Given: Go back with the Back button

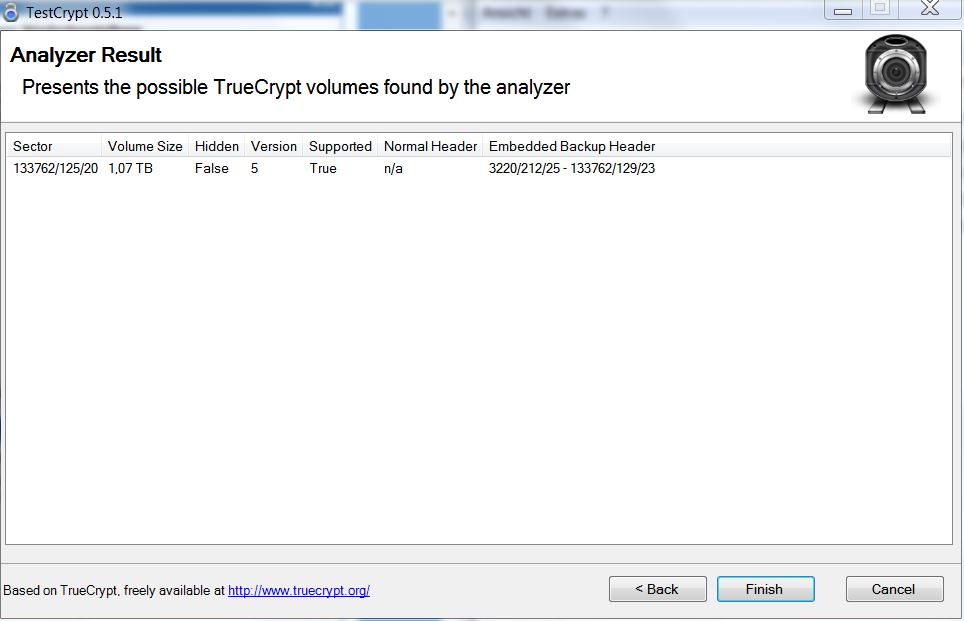Looking at the screenshot, I should click(657, 589).
